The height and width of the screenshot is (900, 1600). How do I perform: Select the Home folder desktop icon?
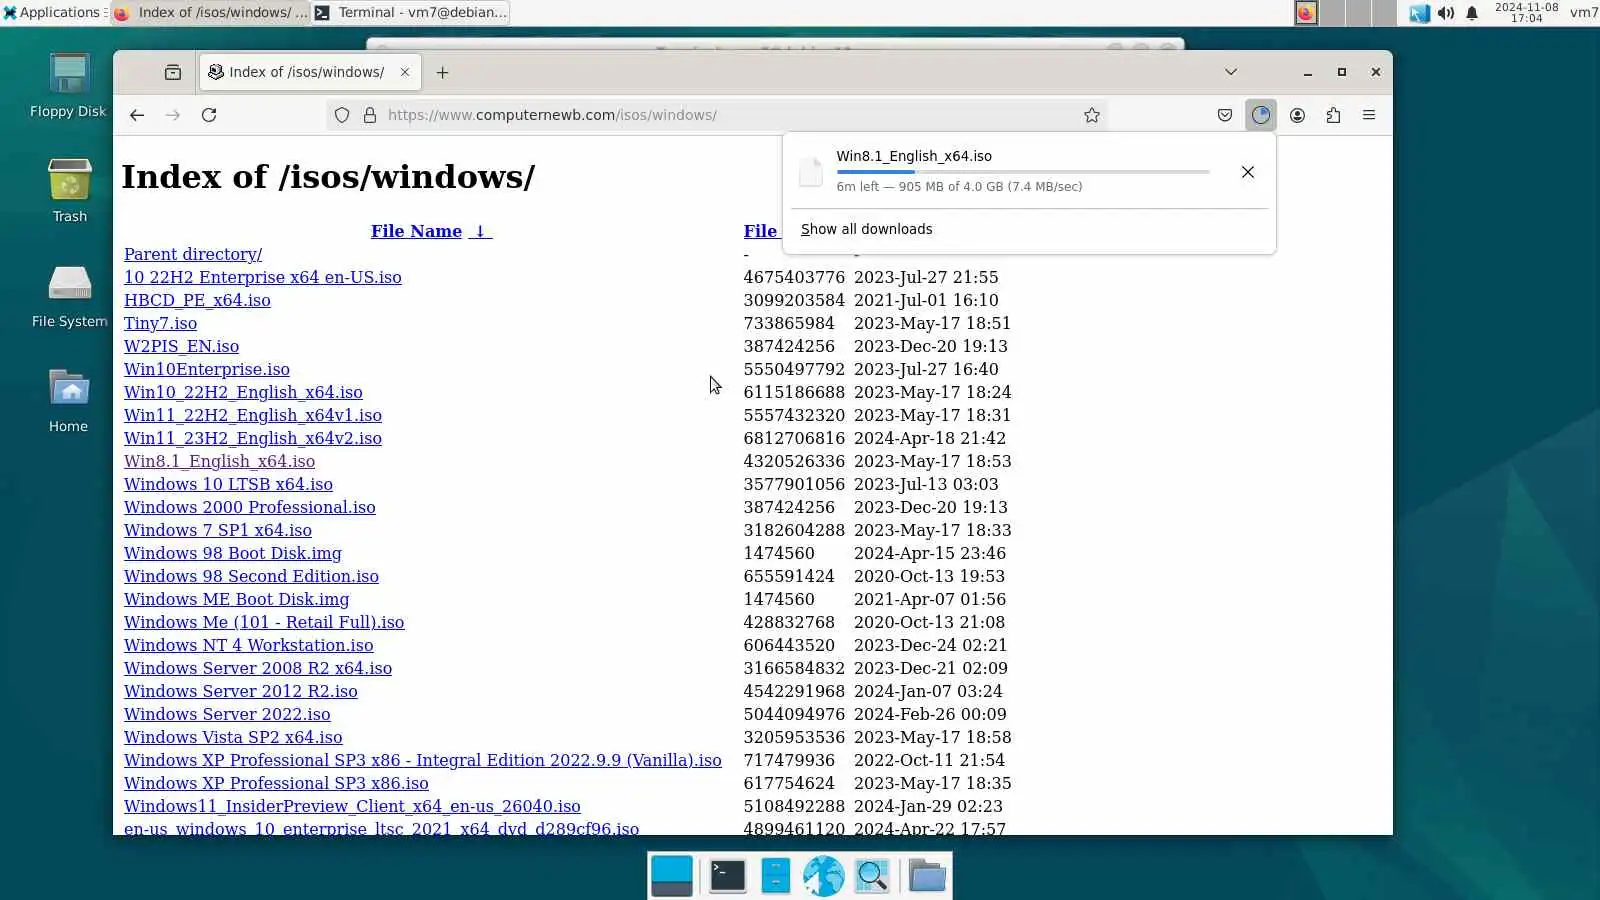pos(69,400)
